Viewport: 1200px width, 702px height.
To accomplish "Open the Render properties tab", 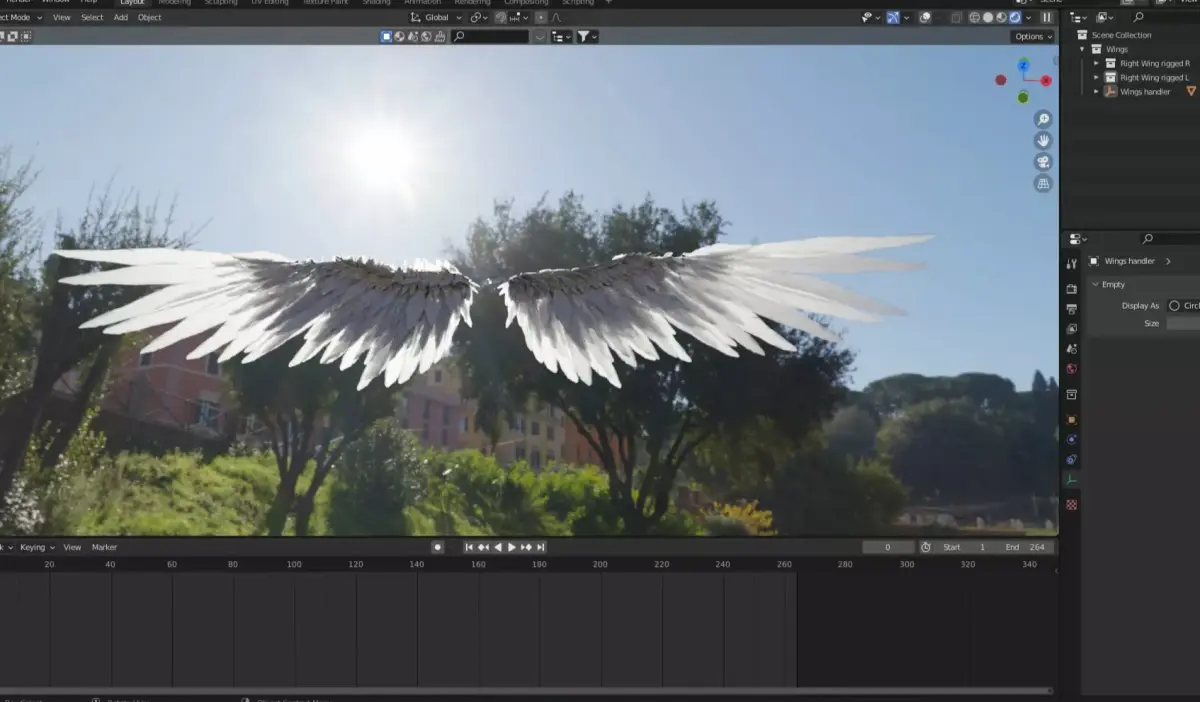I will [x=1071, y=289].
